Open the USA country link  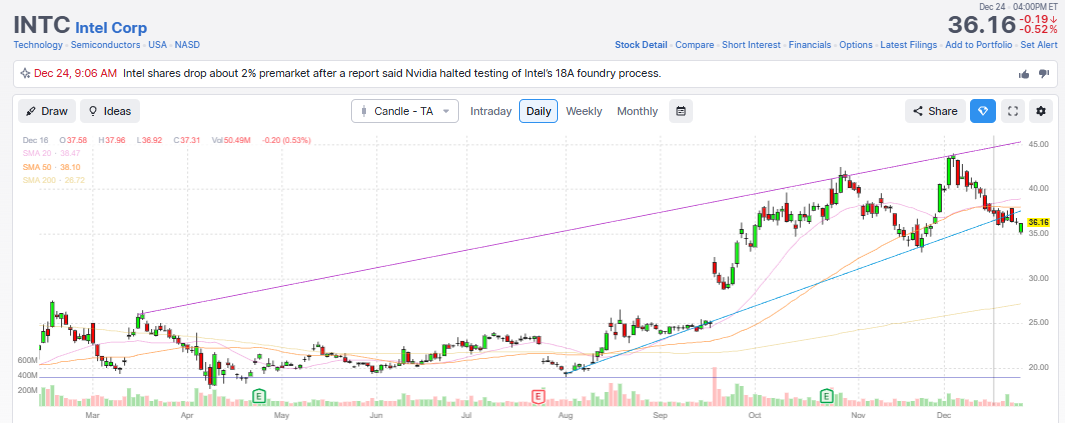(x=158, y=45)
